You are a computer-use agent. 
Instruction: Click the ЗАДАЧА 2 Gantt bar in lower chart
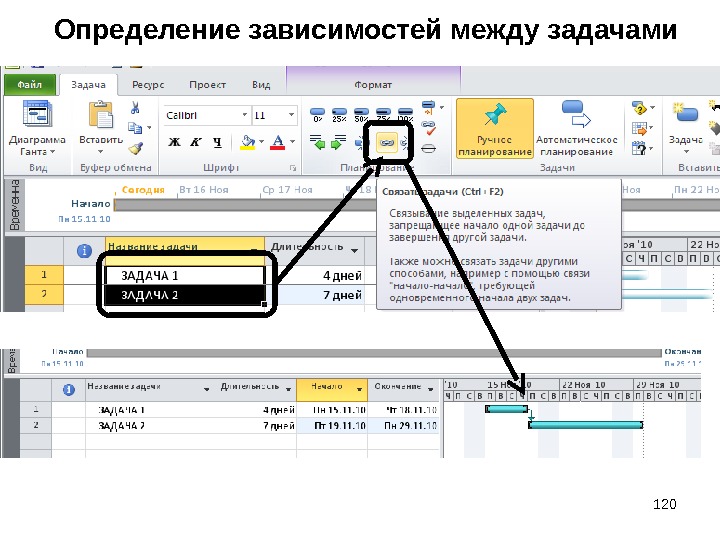tap(585, 425)
